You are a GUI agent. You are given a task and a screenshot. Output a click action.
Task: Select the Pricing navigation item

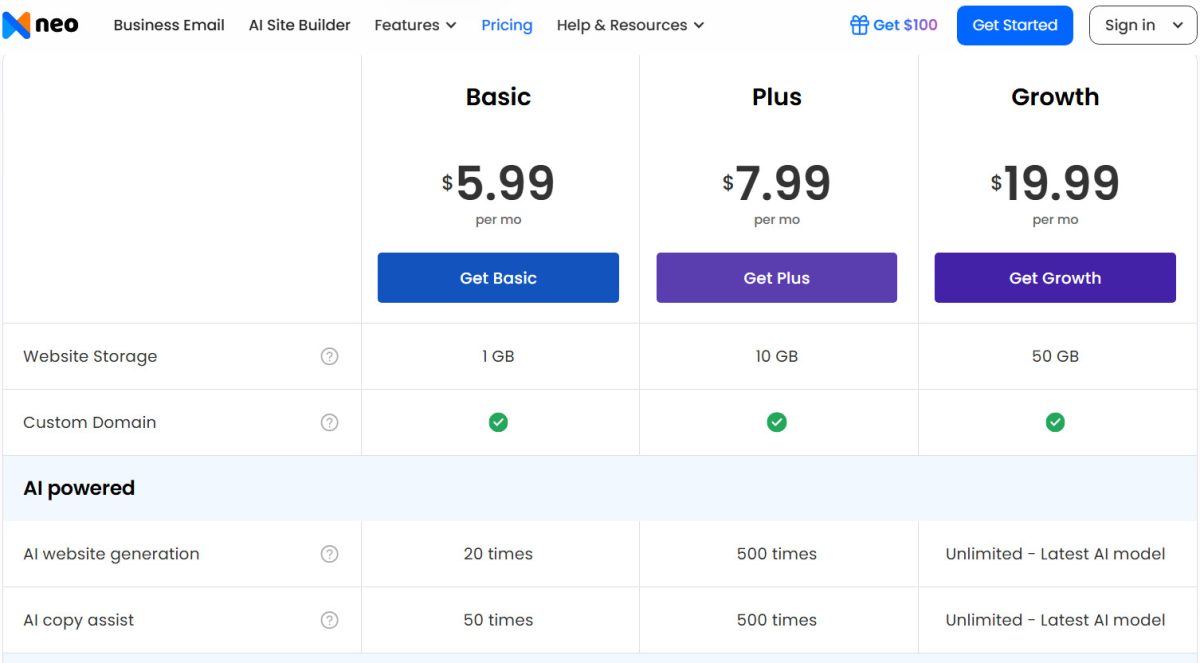point(507,25)
